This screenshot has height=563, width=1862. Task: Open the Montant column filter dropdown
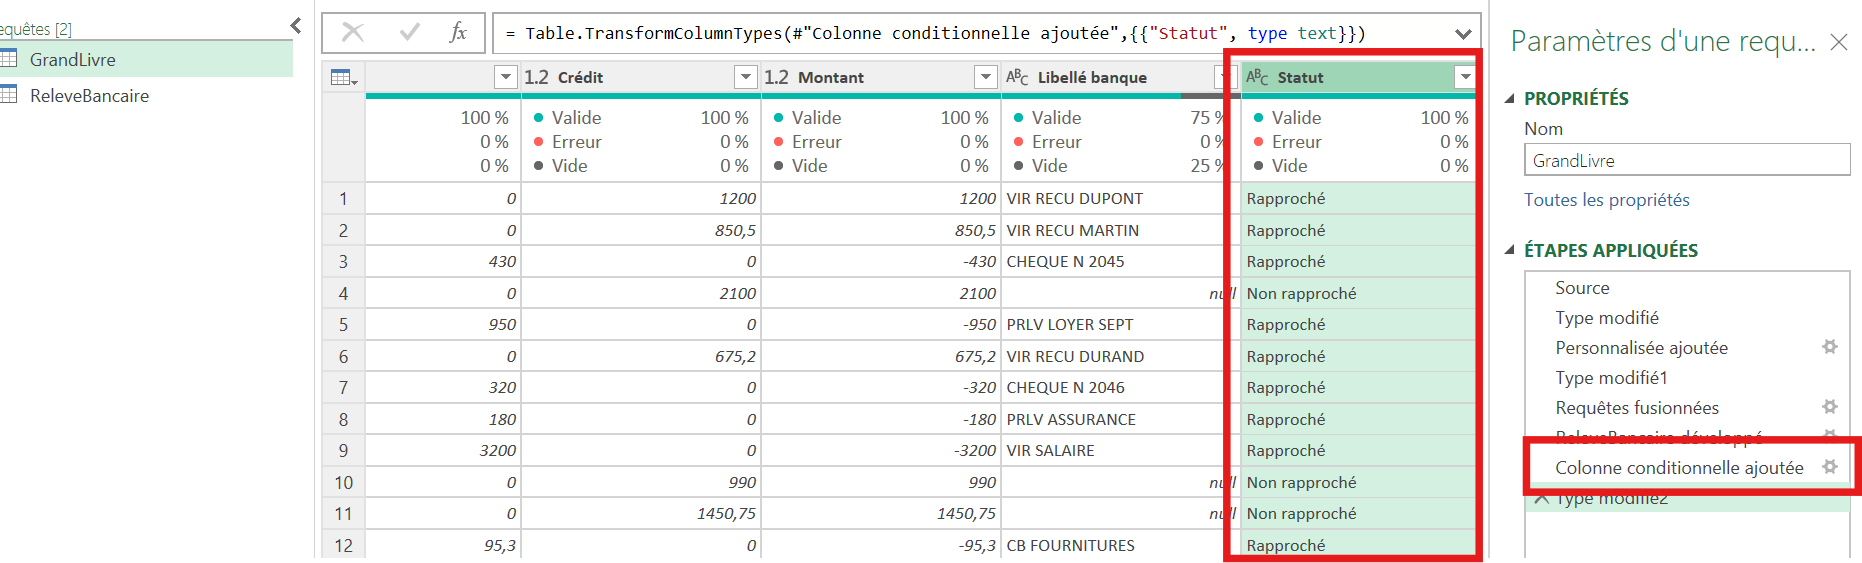[x=986, y=77]
